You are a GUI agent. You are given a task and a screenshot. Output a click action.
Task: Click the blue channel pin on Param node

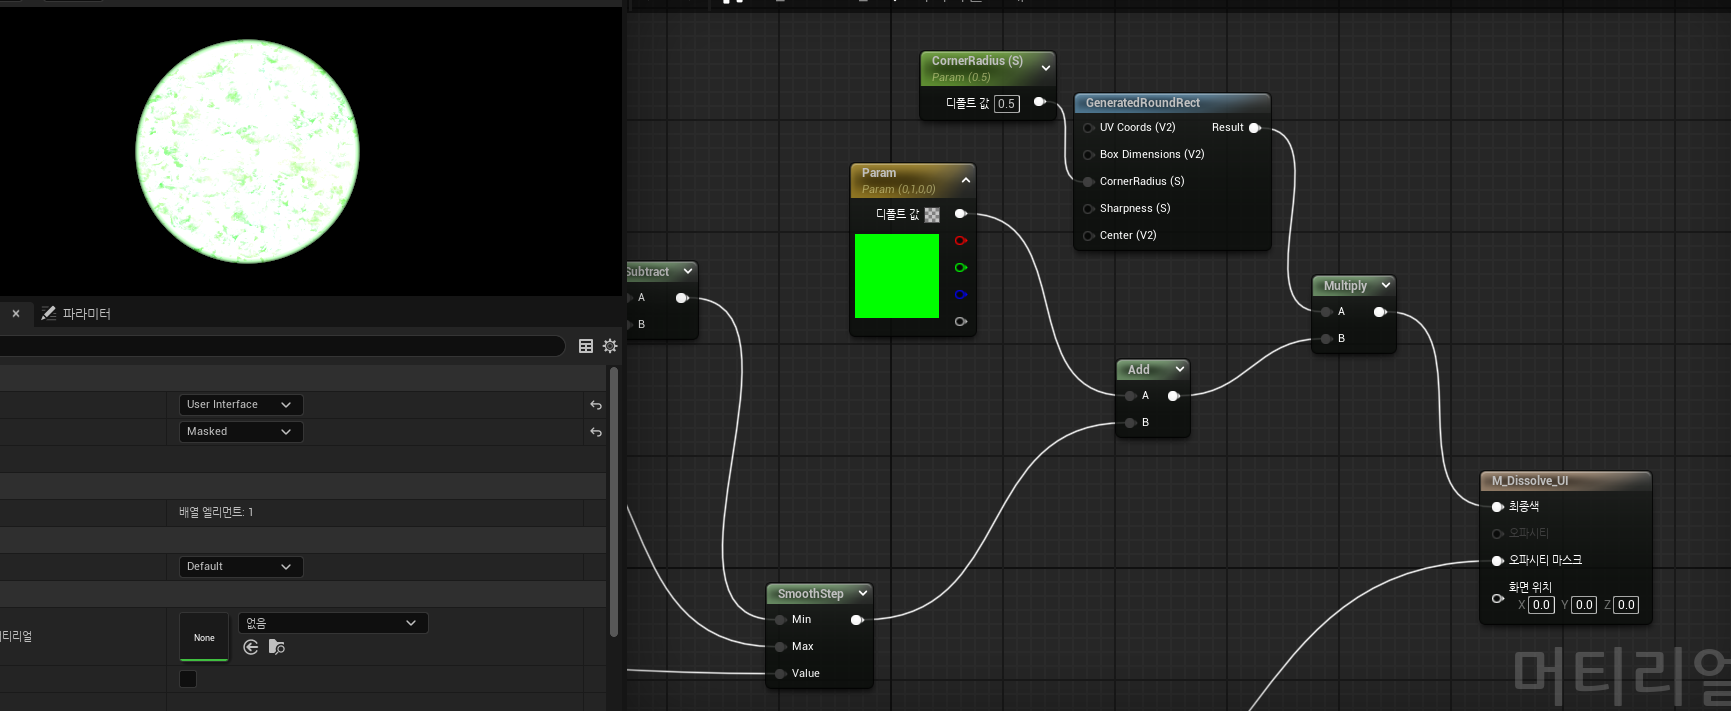pyautogui.click(x=960, y=295)
